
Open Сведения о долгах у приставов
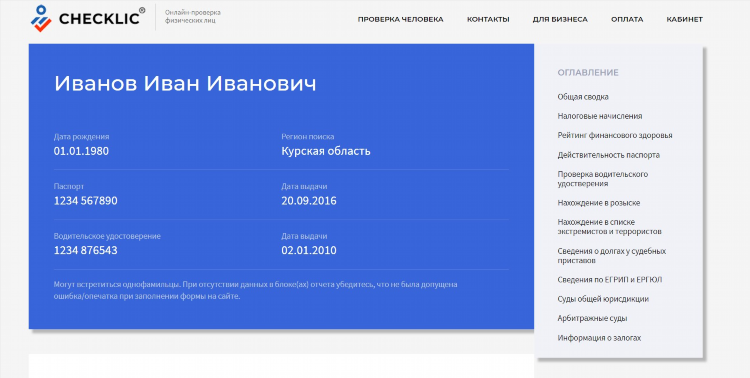tap(611, 256)
